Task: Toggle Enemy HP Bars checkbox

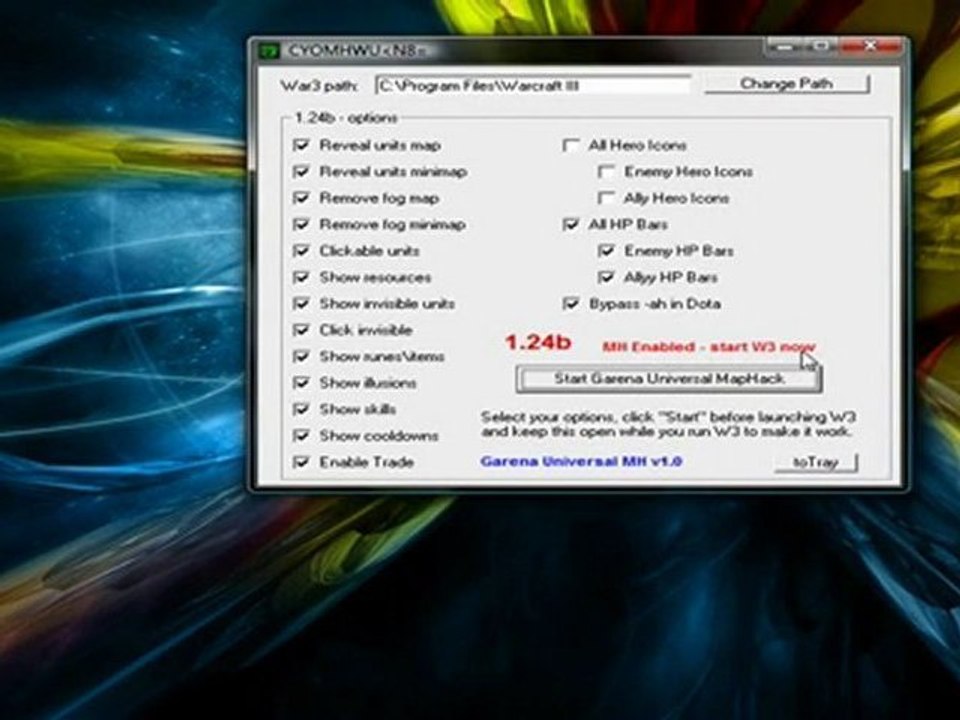Action: pos(606,250)
